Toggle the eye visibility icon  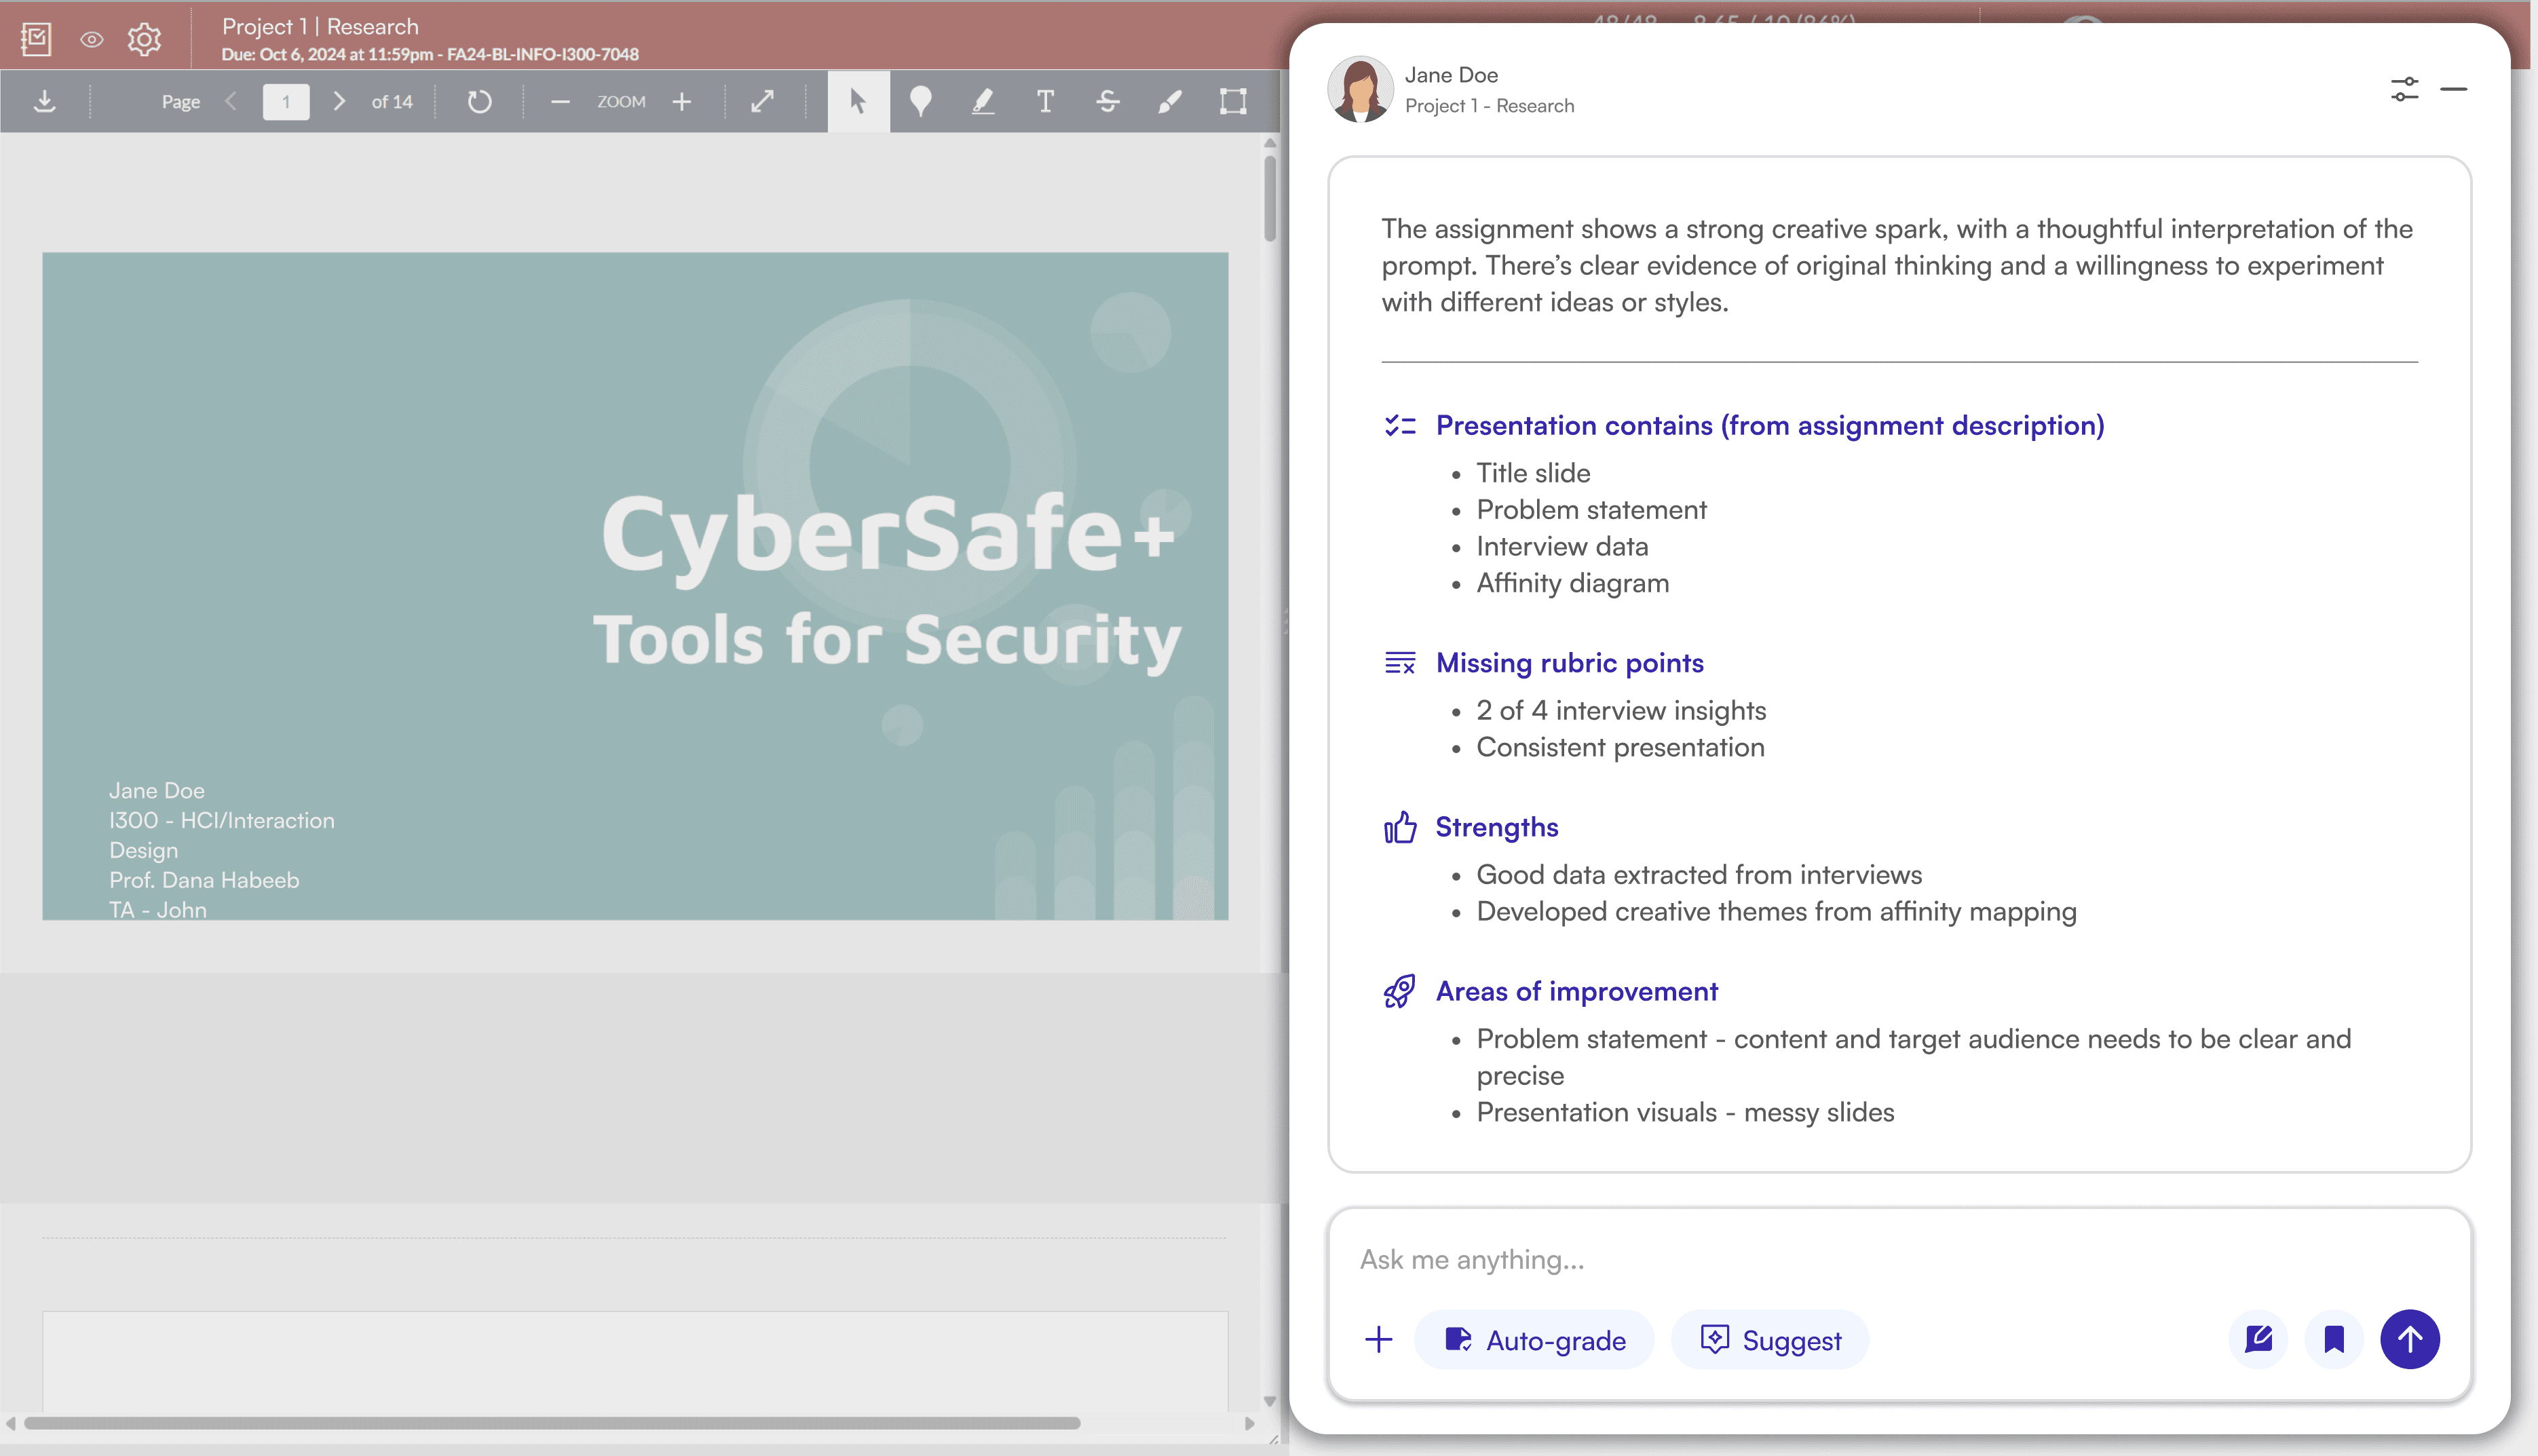(x=91, y=40)
